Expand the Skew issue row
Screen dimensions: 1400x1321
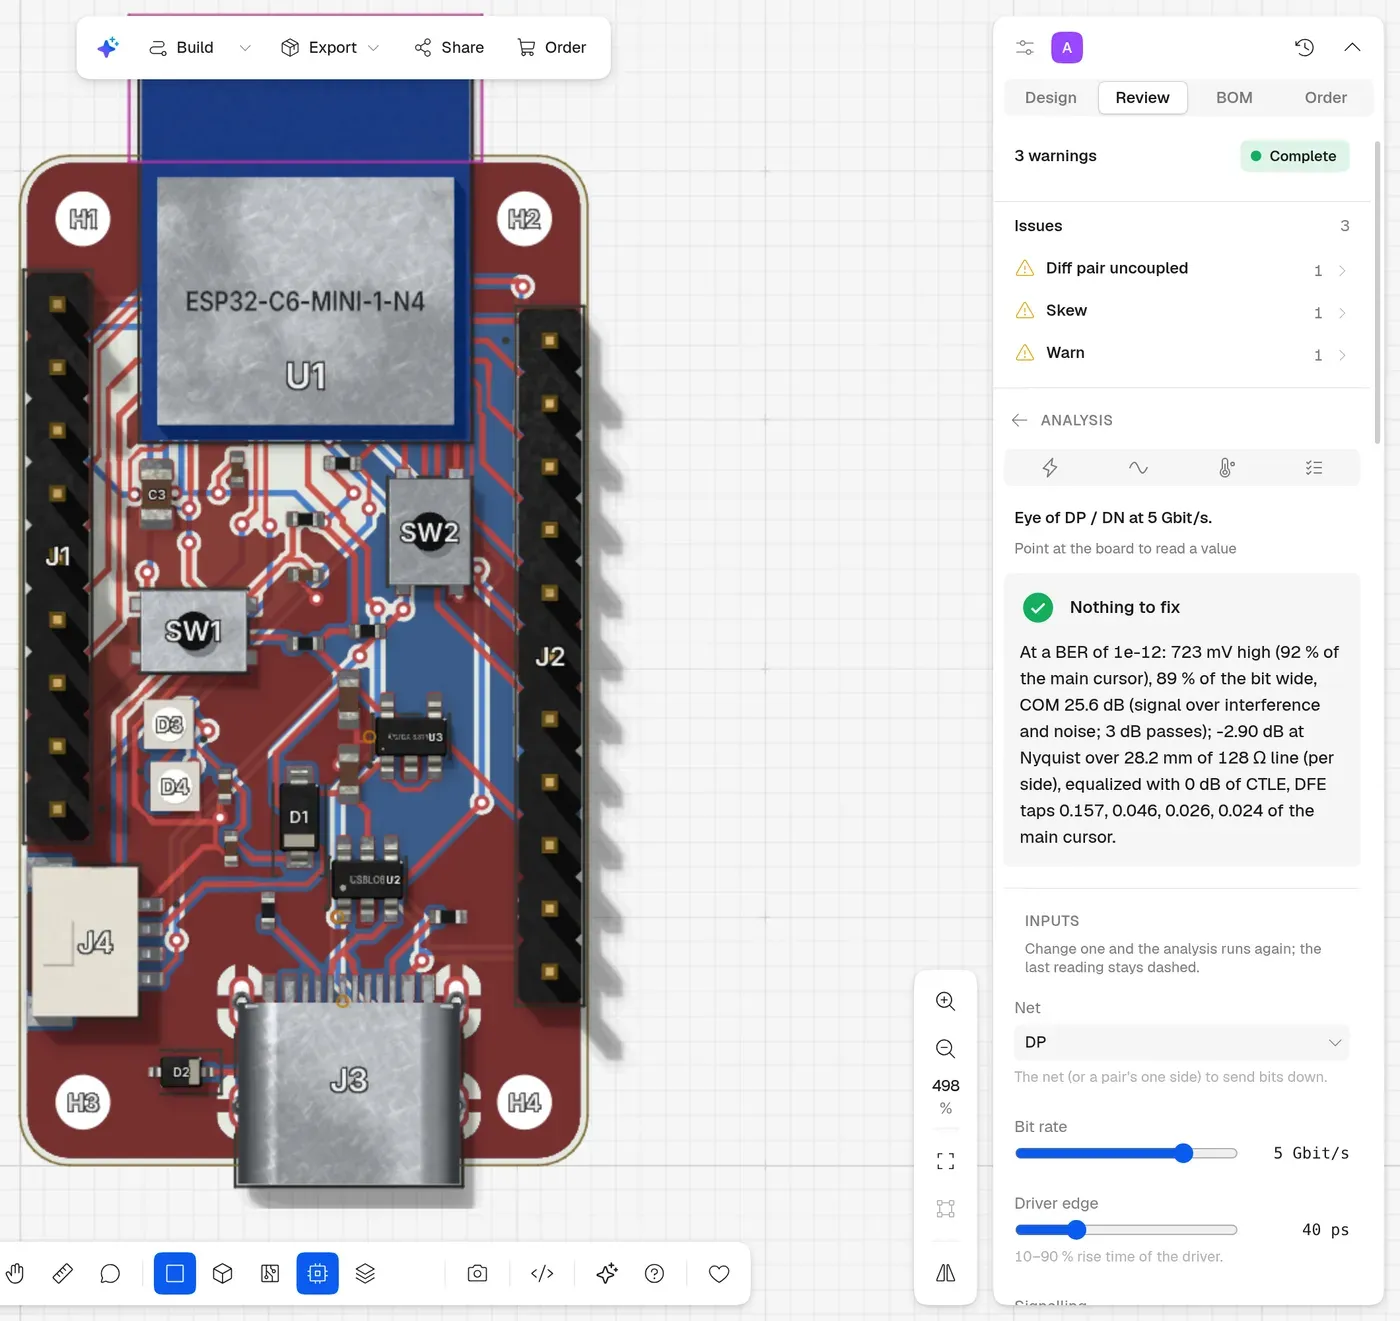click(1181, 311)
